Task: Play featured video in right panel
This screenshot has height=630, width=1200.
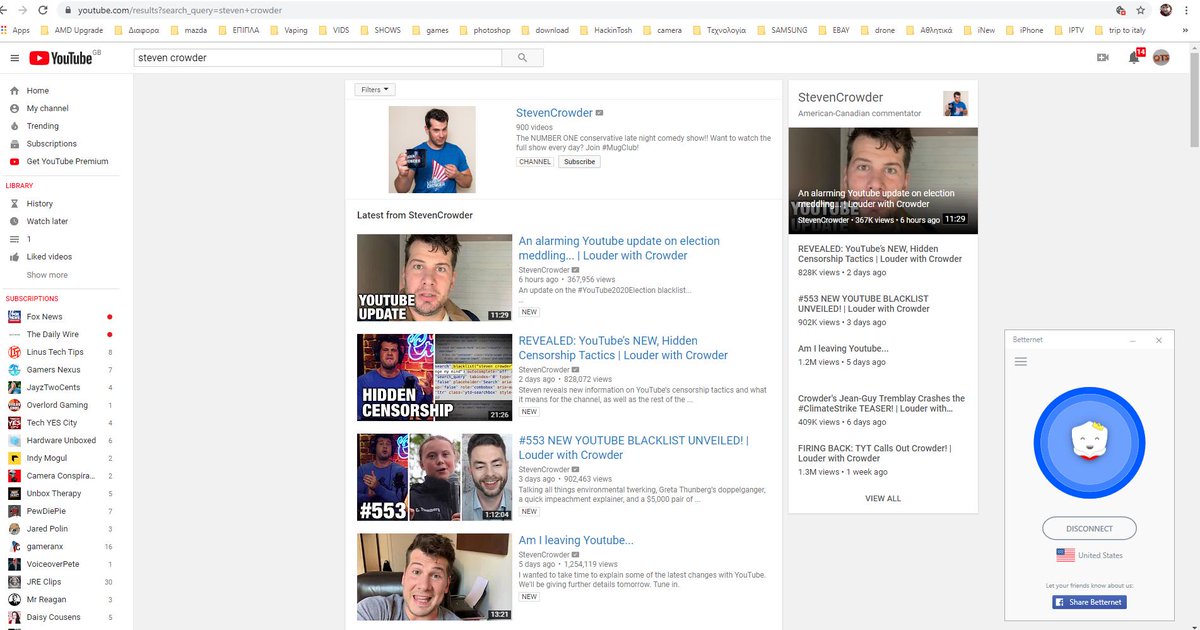Action: [x=883, y=181]
